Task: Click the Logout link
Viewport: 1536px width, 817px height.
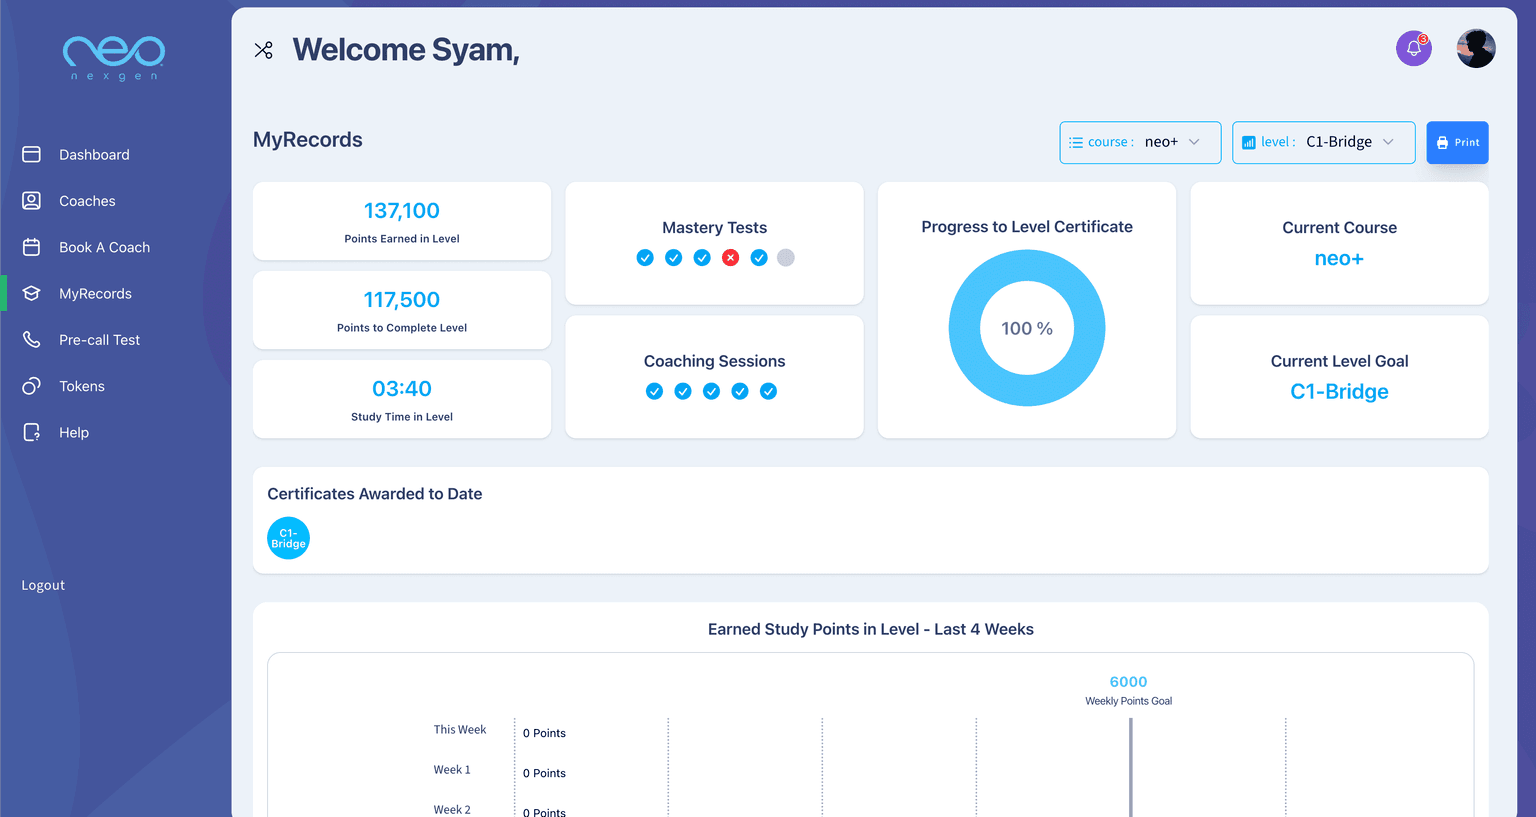Action: (43, 585)
